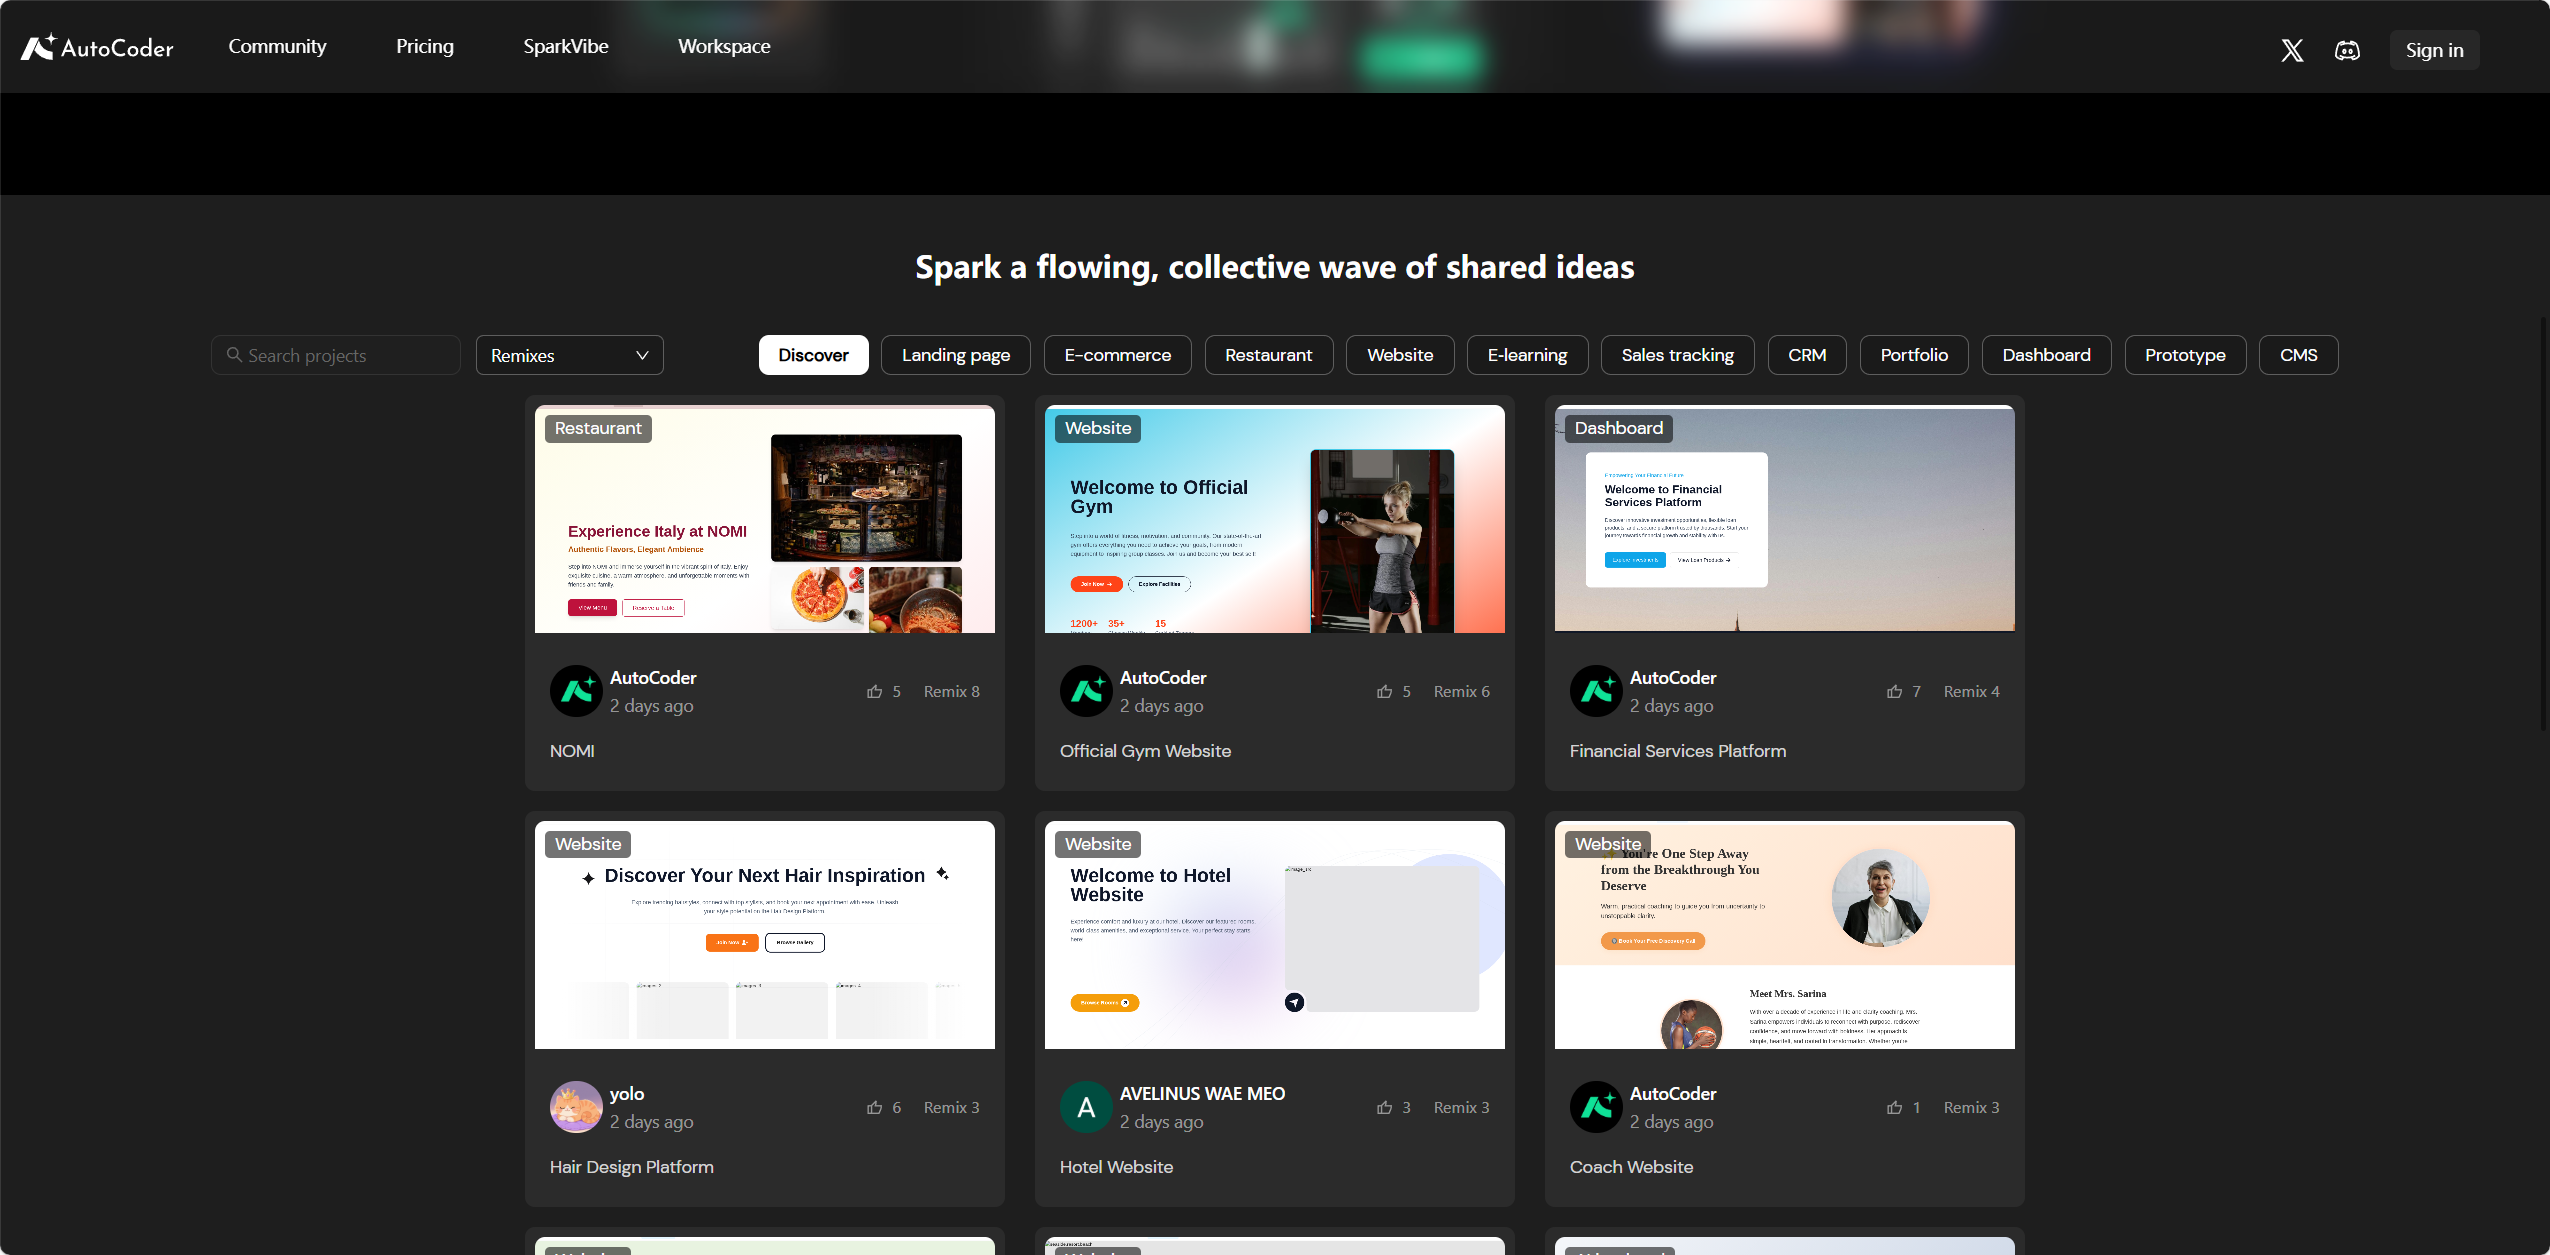Like the Coach Website thumbs-up icon
The image size is (2550, 1255).
tap(1895, 1107)
